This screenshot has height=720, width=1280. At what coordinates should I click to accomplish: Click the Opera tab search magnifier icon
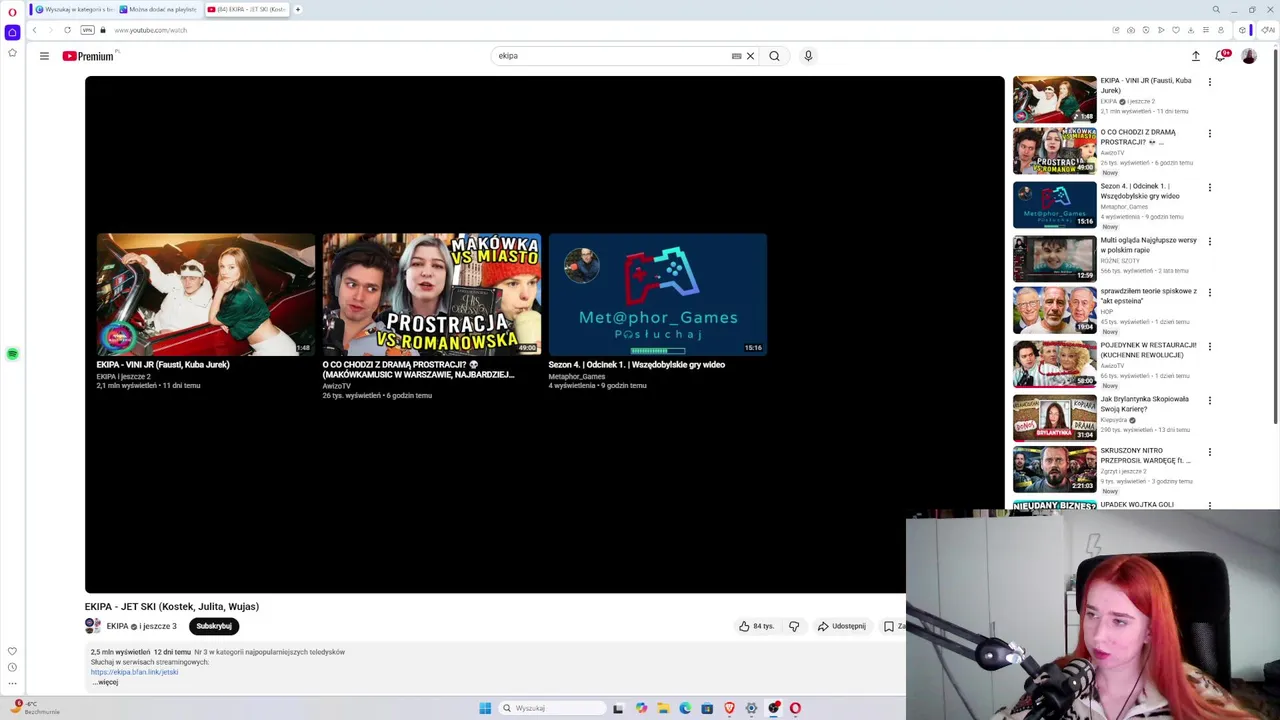[1216, 9]
